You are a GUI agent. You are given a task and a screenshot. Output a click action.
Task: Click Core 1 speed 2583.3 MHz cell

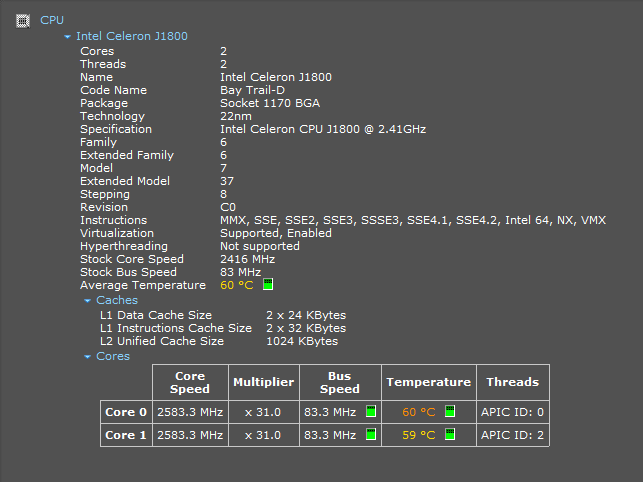click(x=190, y=435)
